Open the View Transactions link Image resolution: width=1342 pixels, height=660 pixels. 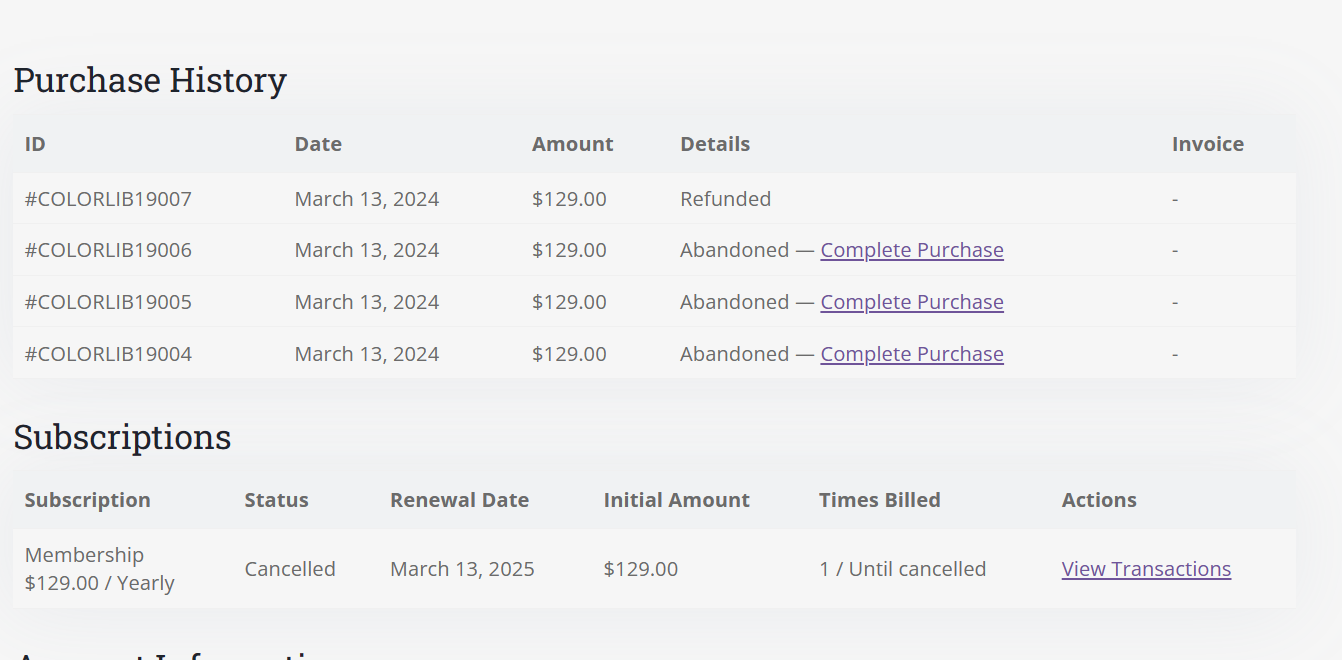[1146, 569]
